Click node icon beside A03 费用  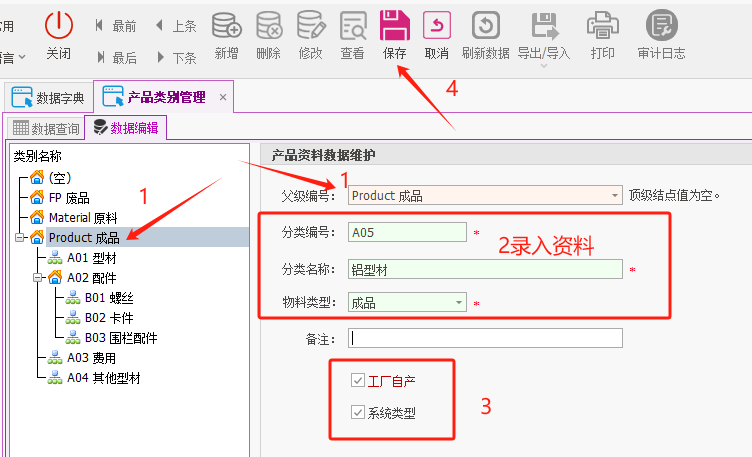55,358
